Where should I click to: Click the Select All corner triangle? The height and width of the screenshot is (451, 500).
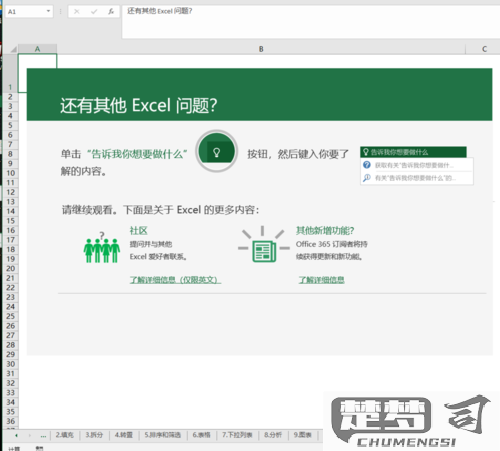pyautogui.click(x=13, y=49)
